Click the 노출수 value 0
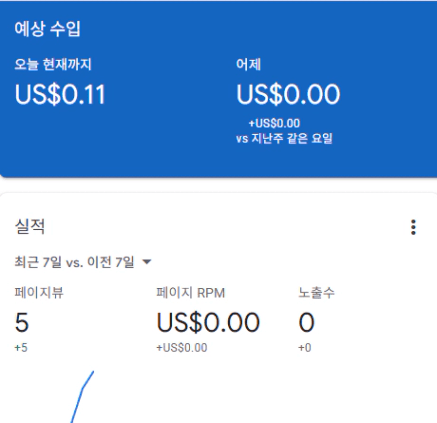 tap(306, 322)
